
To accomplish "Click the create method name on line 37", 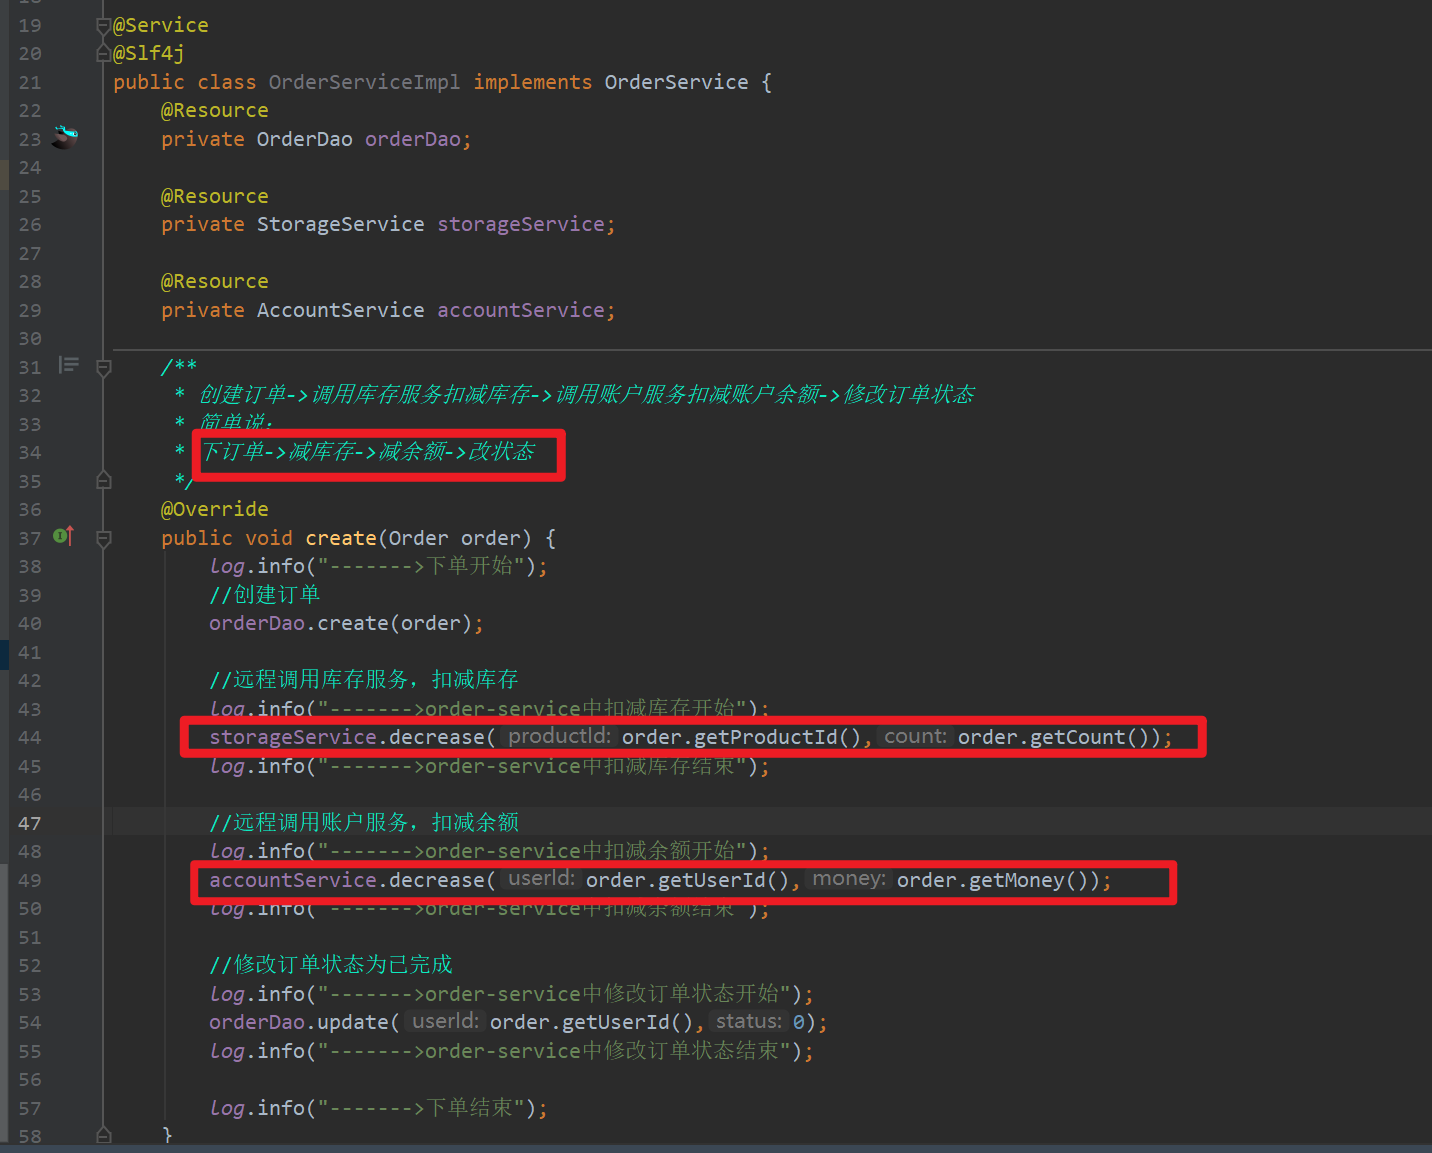I will [340, 538].
